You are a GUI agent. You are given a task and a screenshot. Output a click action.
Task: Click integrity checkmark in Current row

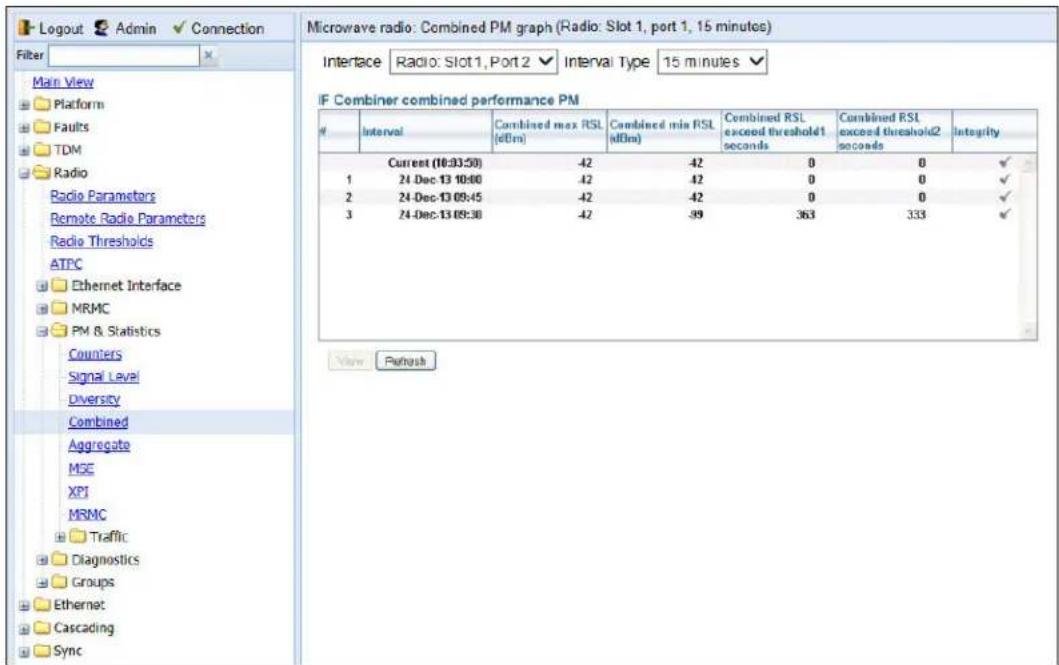[x=1005, y=163]
